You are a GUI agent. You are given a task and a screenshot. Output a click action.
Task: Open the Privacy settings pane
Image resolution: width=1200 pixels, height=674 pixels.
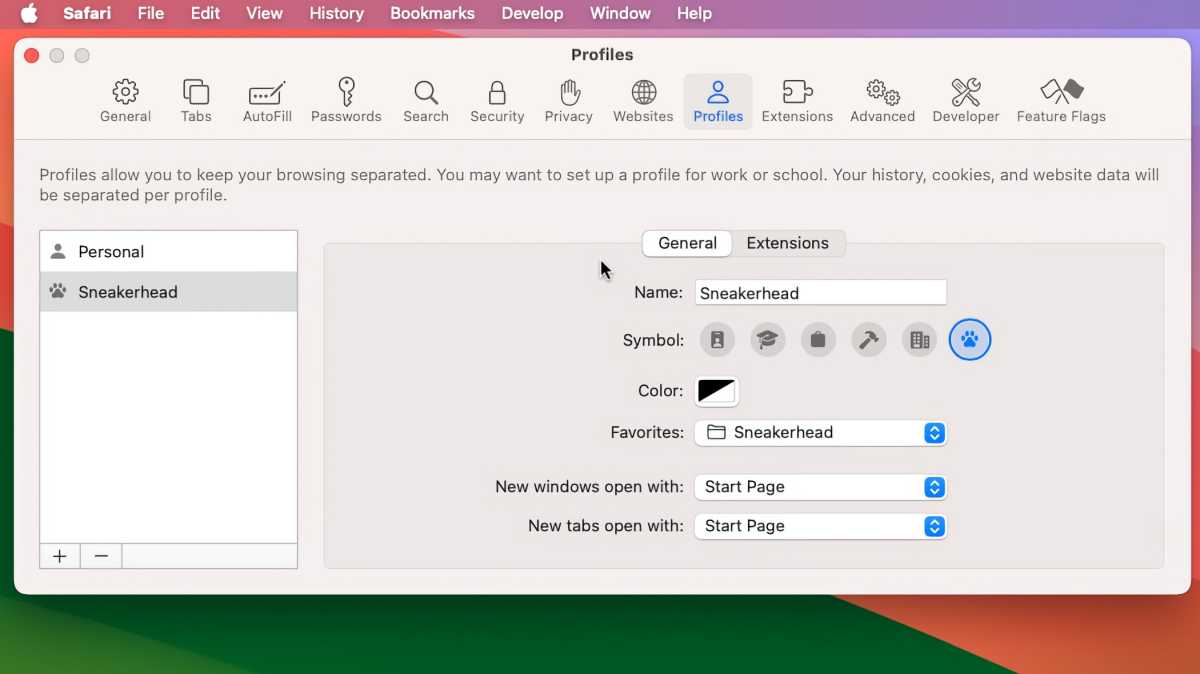569,101
